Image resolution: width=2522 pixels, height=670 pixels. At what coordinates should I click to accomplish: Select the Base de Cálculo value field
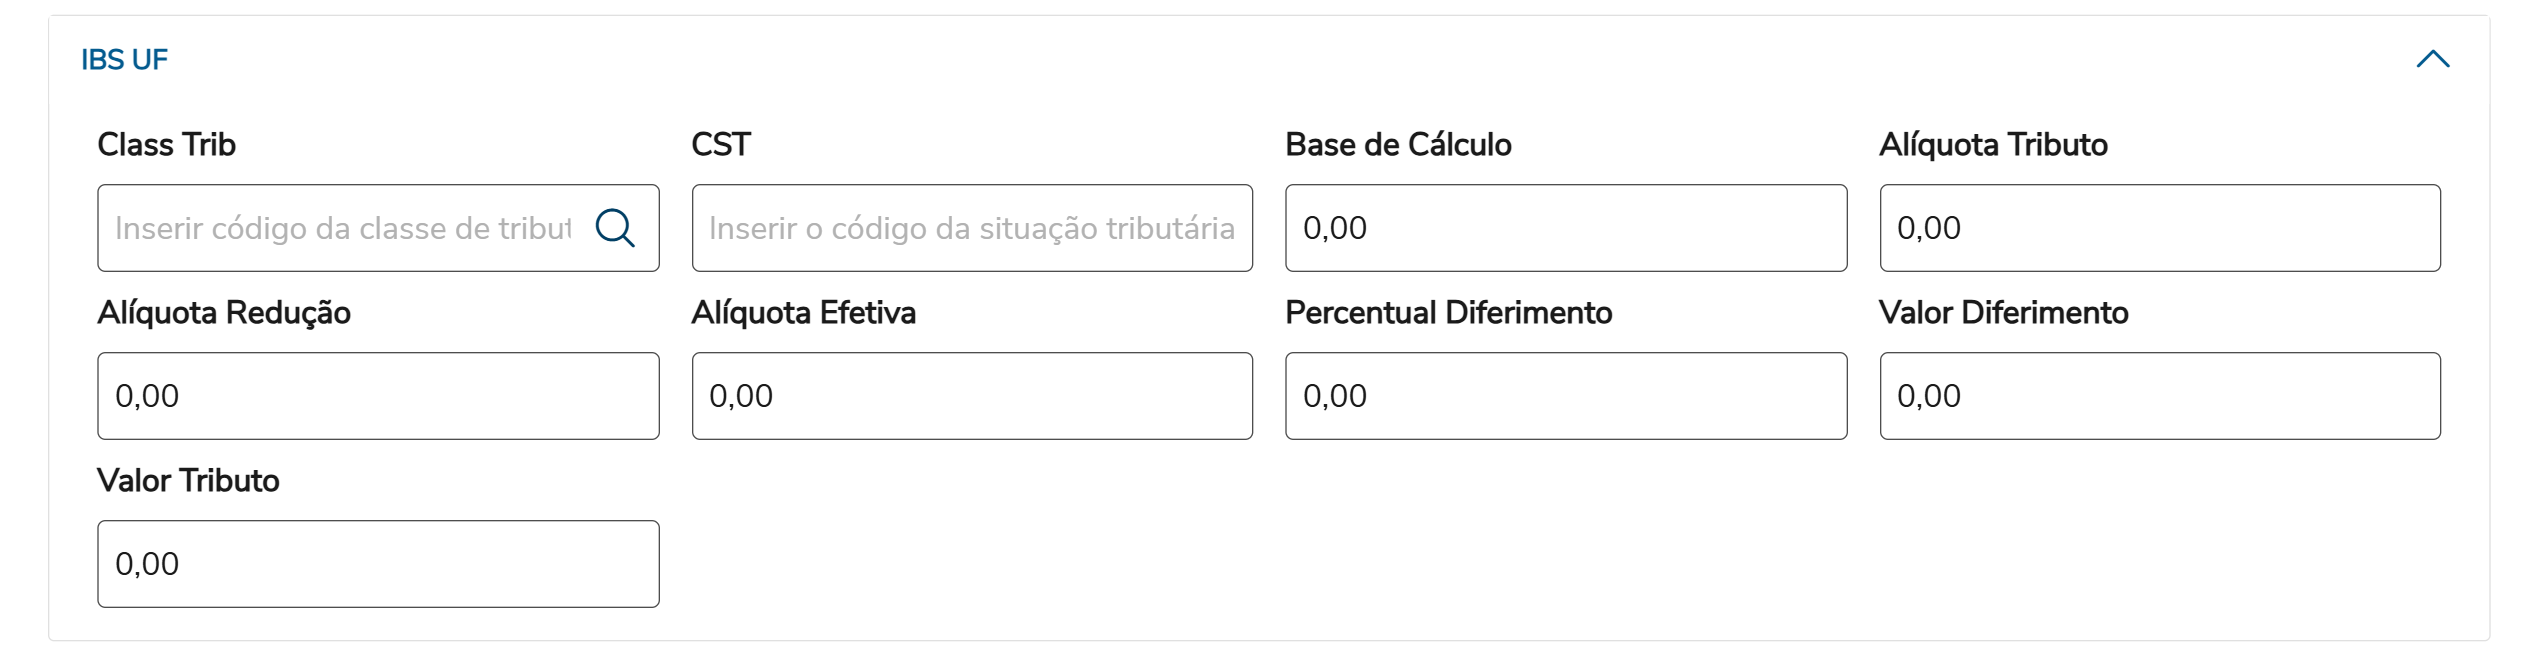(x=1565, y=228)
